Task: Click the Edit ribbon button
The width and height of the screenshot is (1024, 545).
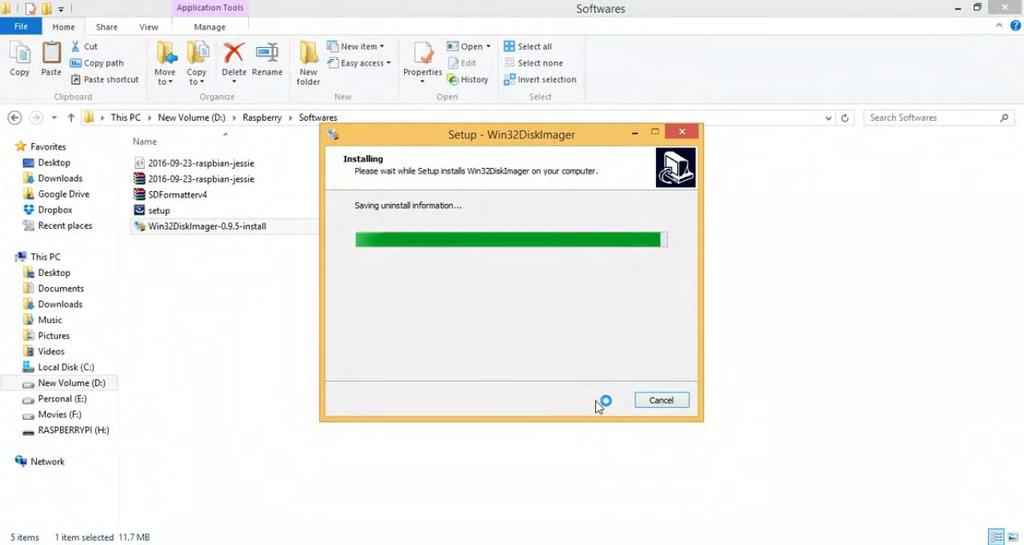Action: pos(462,63)
